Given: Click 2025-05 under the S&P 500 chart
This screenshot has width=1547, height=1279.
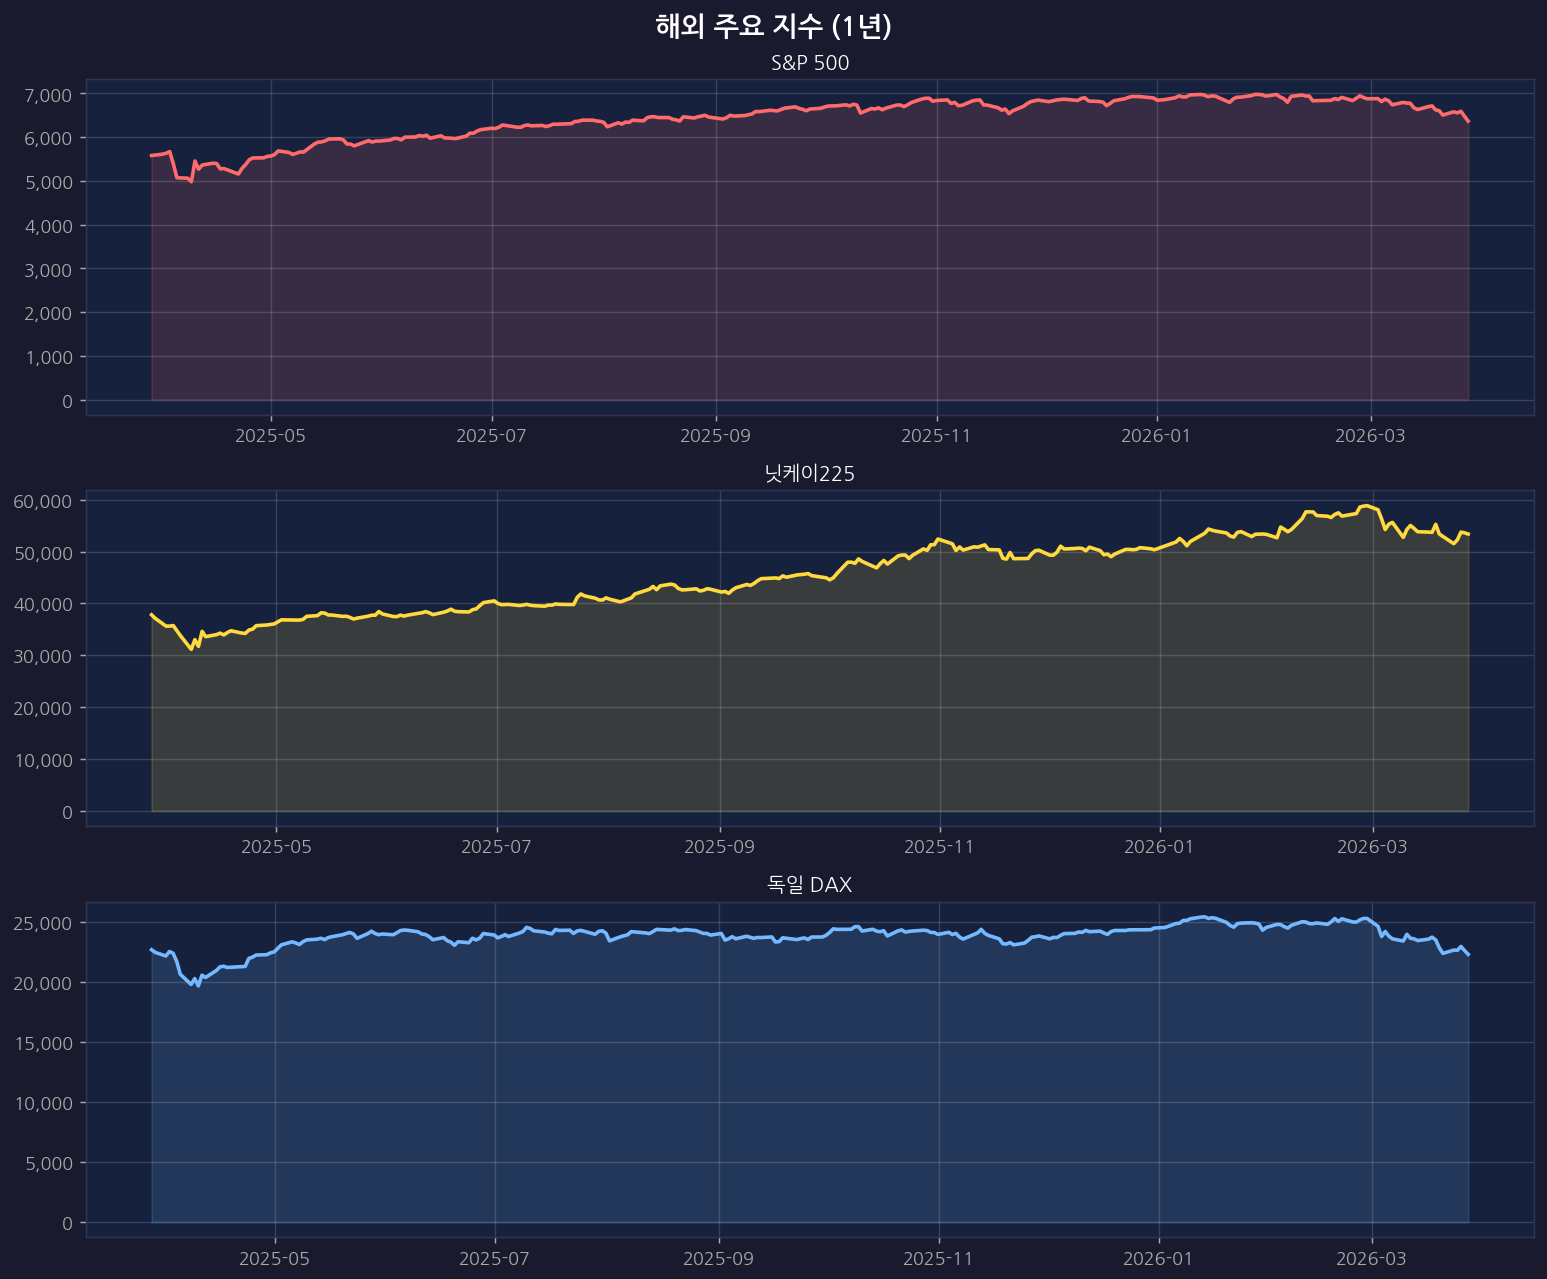Looking at the screenshot, I should pos(270,436).
